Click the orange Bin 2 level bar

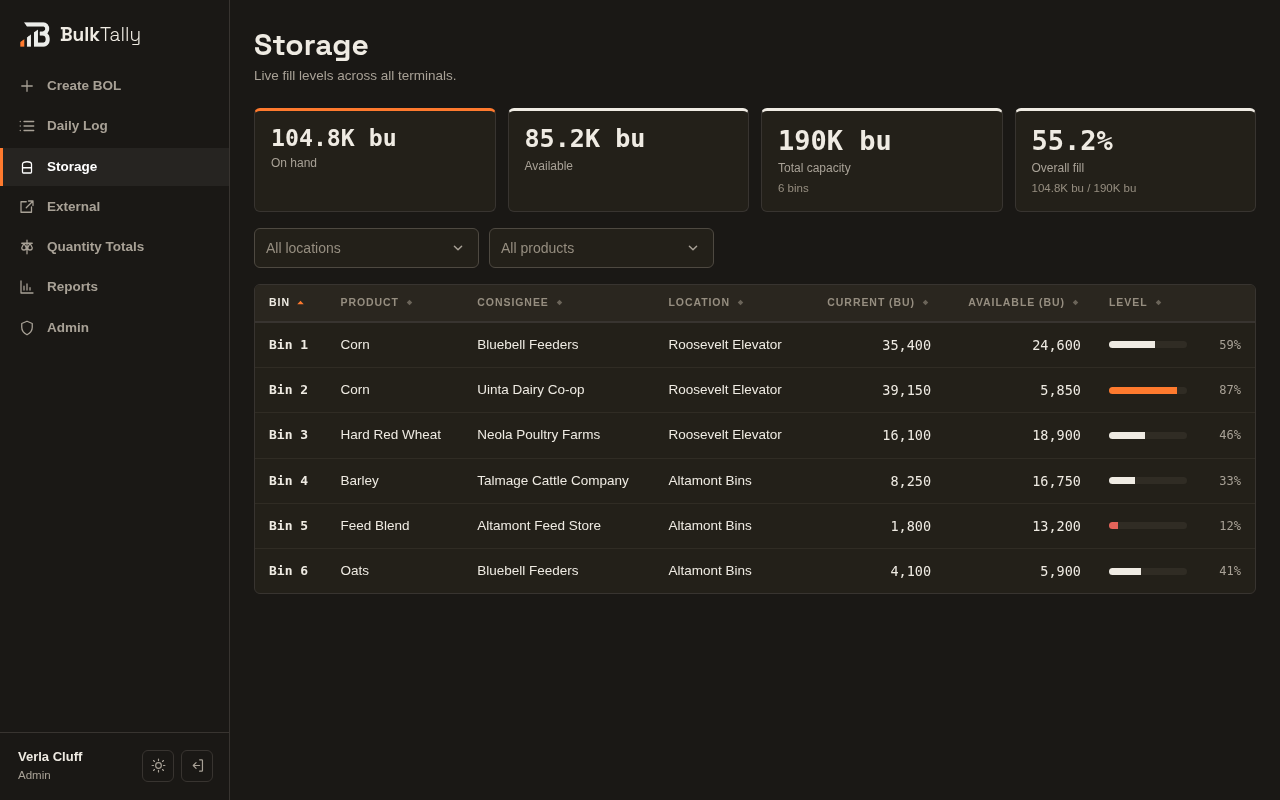(x=1148, y=390)
